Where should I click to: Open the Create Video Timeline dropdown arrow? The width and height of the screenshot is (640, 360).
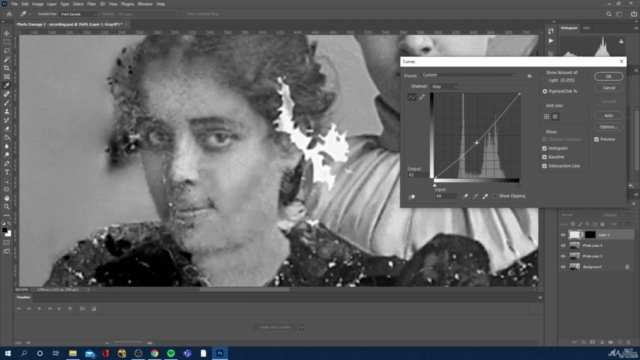[x=302, y=327]
